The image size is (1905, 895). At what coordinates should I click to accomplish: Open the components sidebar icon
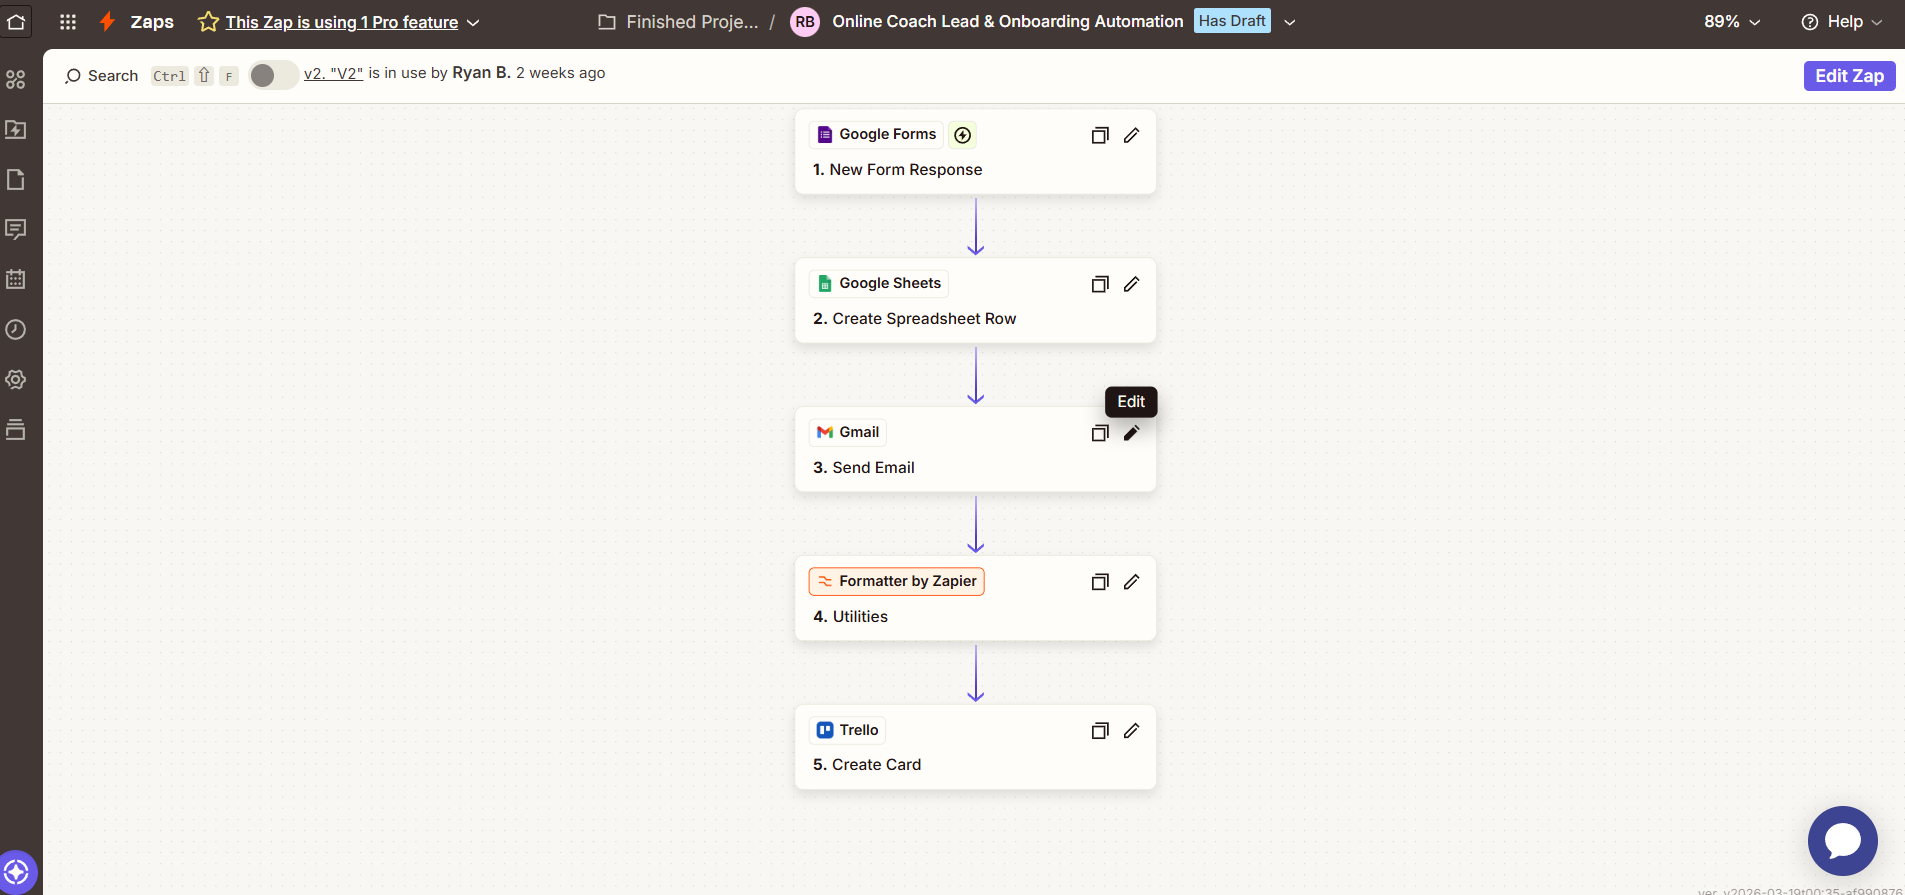tap(16, 79)
